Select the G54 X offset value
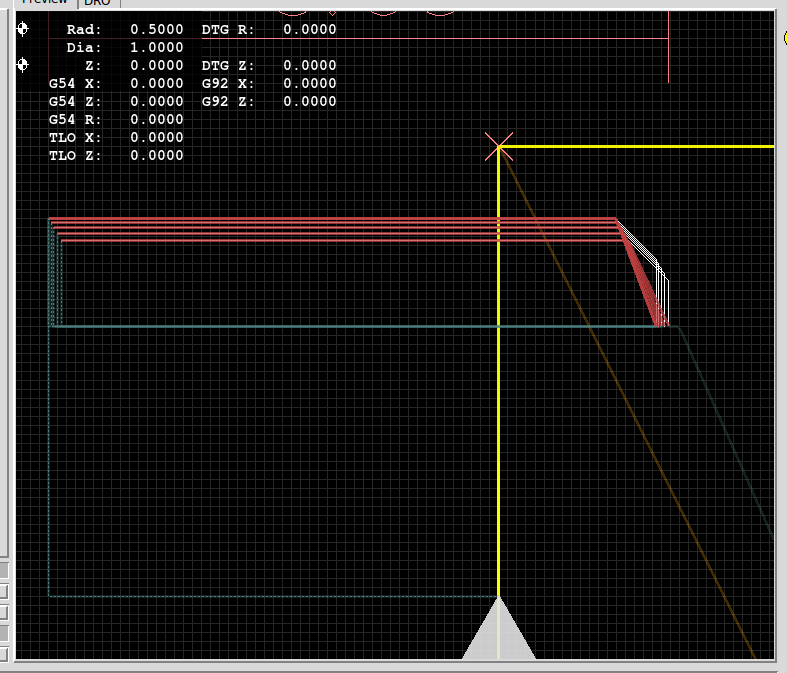 point(157,84)
